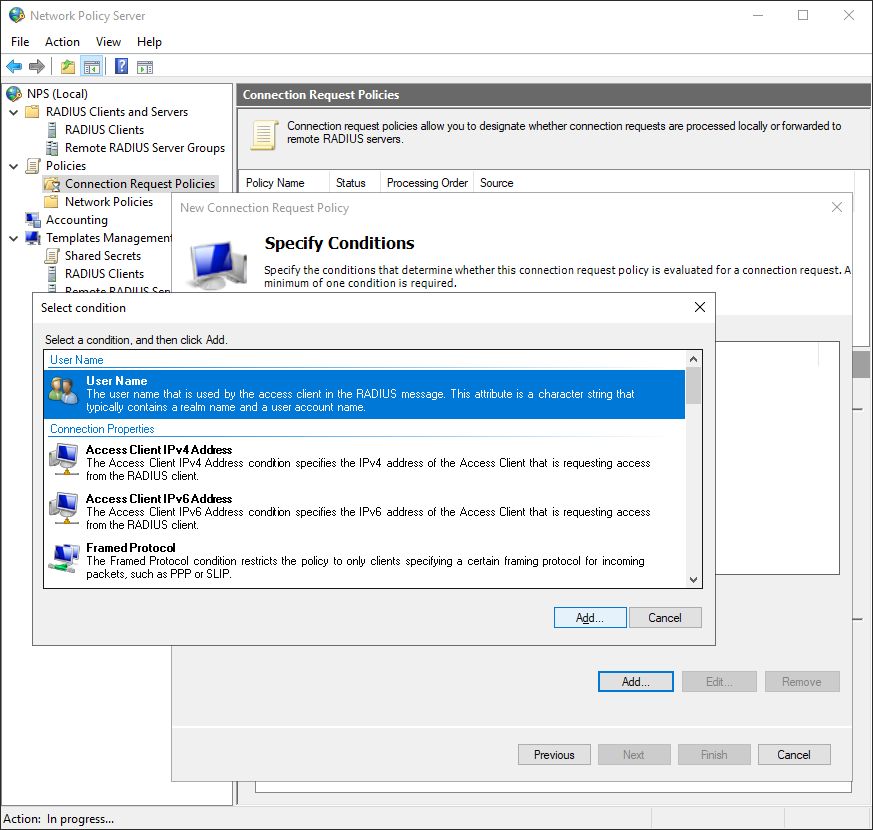Image resolution: width=873 pixels, height=830 pixels.
Task: Click the Up One Level folder icon
Action: [68, 67]
